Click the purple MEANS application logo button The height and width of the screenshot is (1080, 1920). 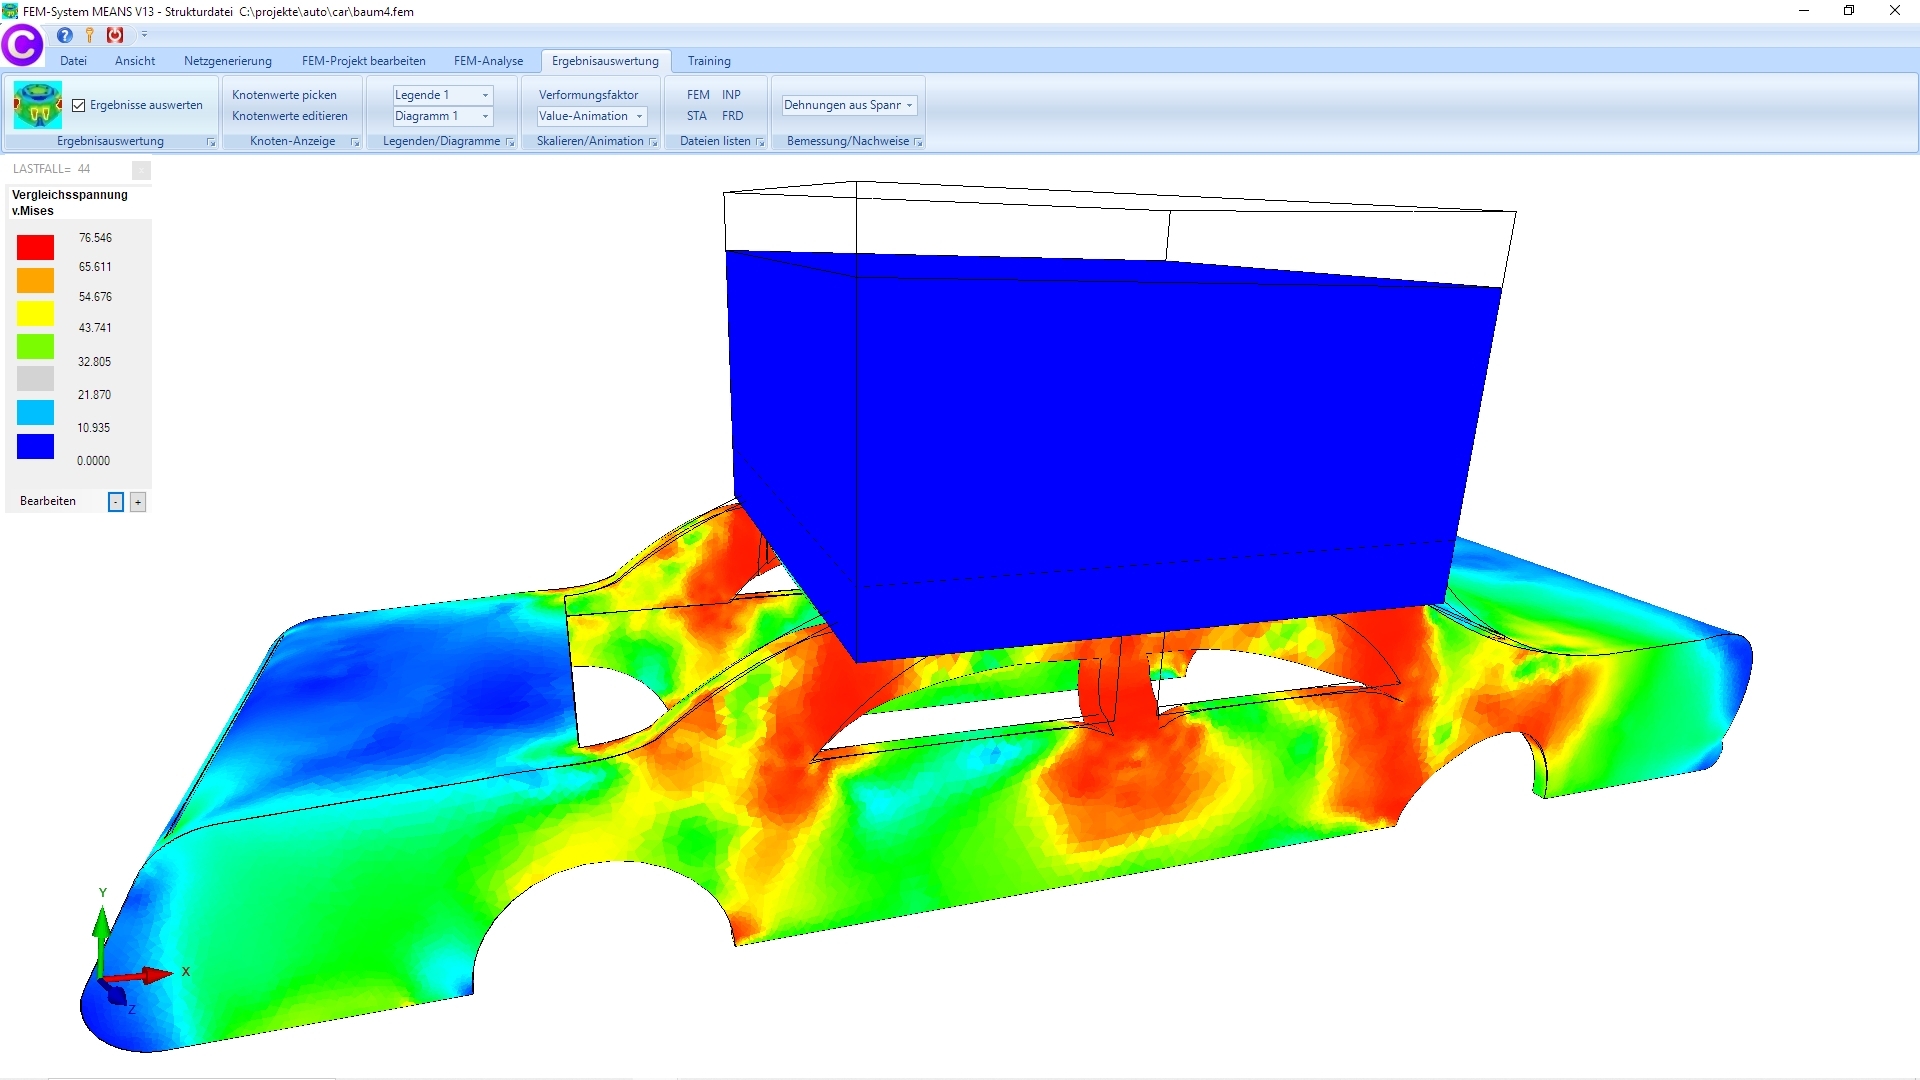click(22, 44)
